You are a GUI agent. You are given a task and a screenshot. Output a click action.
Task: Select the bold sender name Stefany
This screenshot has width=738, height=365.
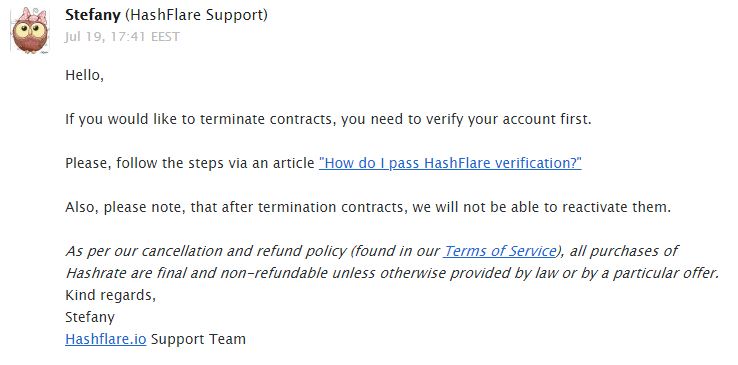(x=93, y=15)
